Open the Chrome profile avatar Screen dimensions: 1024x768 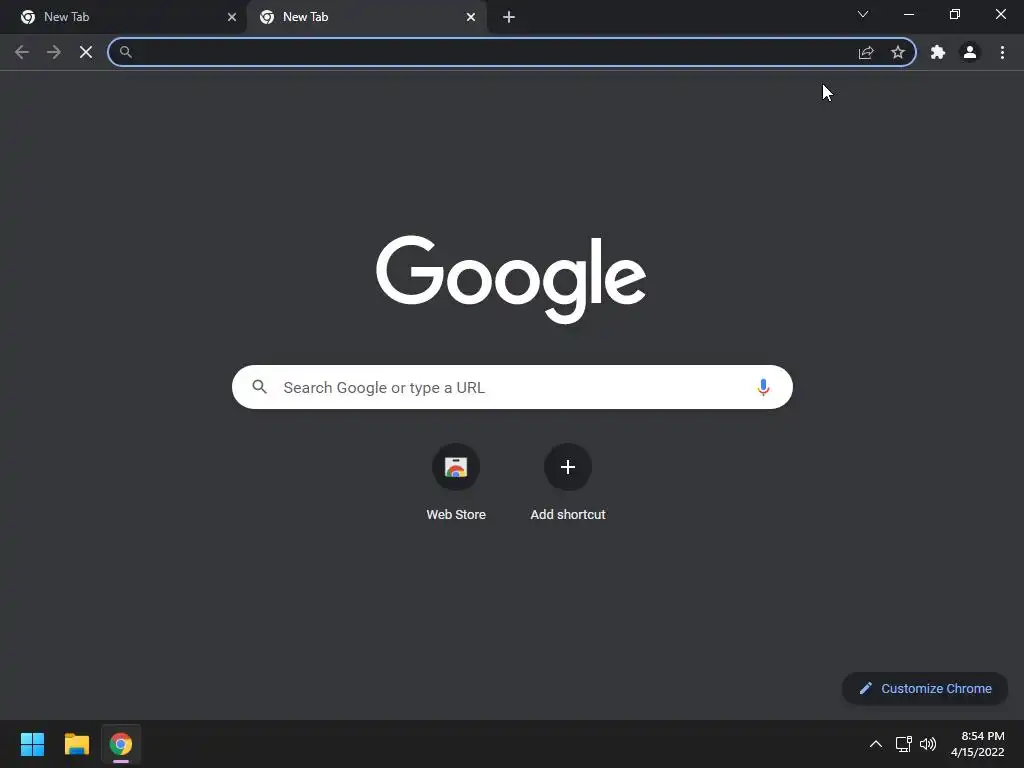970,52
